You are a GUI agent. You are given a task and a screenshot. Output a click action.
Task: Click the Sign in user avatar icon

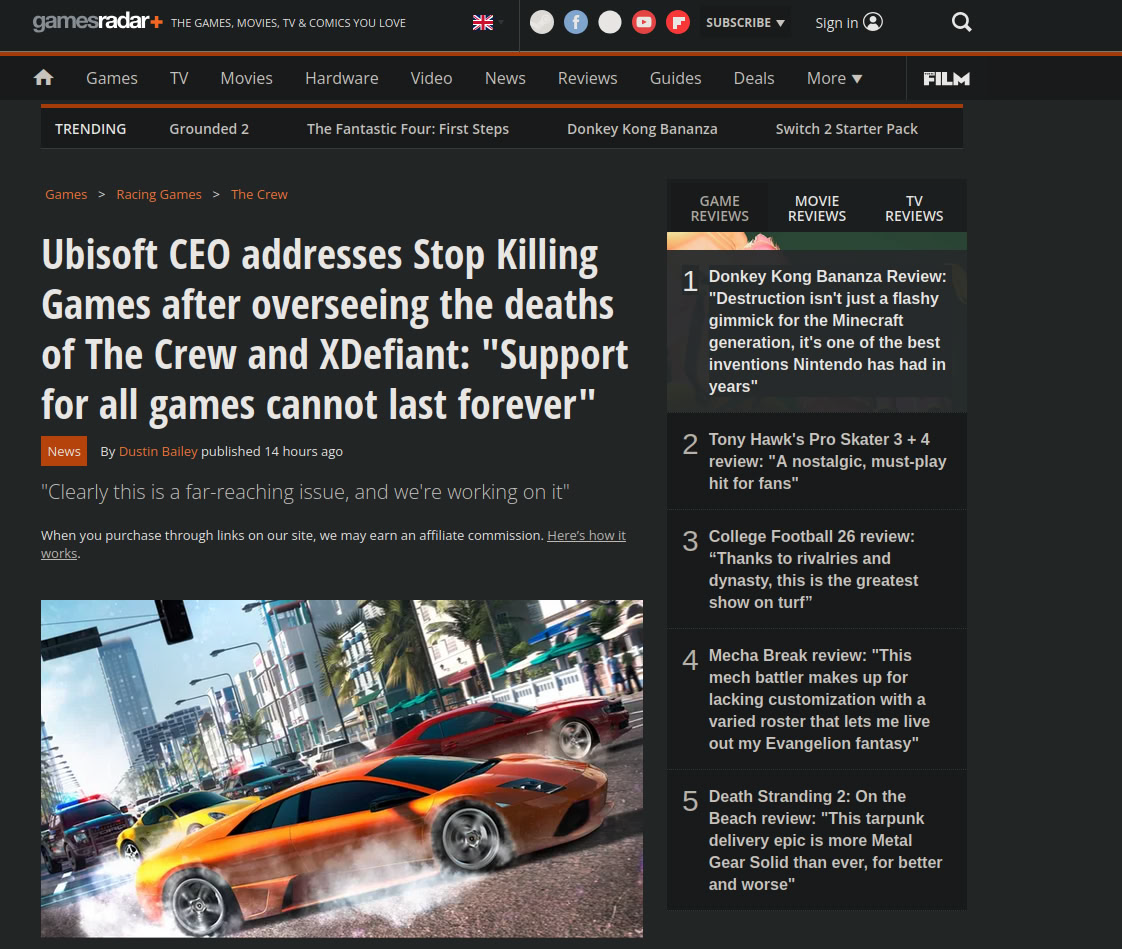(873, 22)
